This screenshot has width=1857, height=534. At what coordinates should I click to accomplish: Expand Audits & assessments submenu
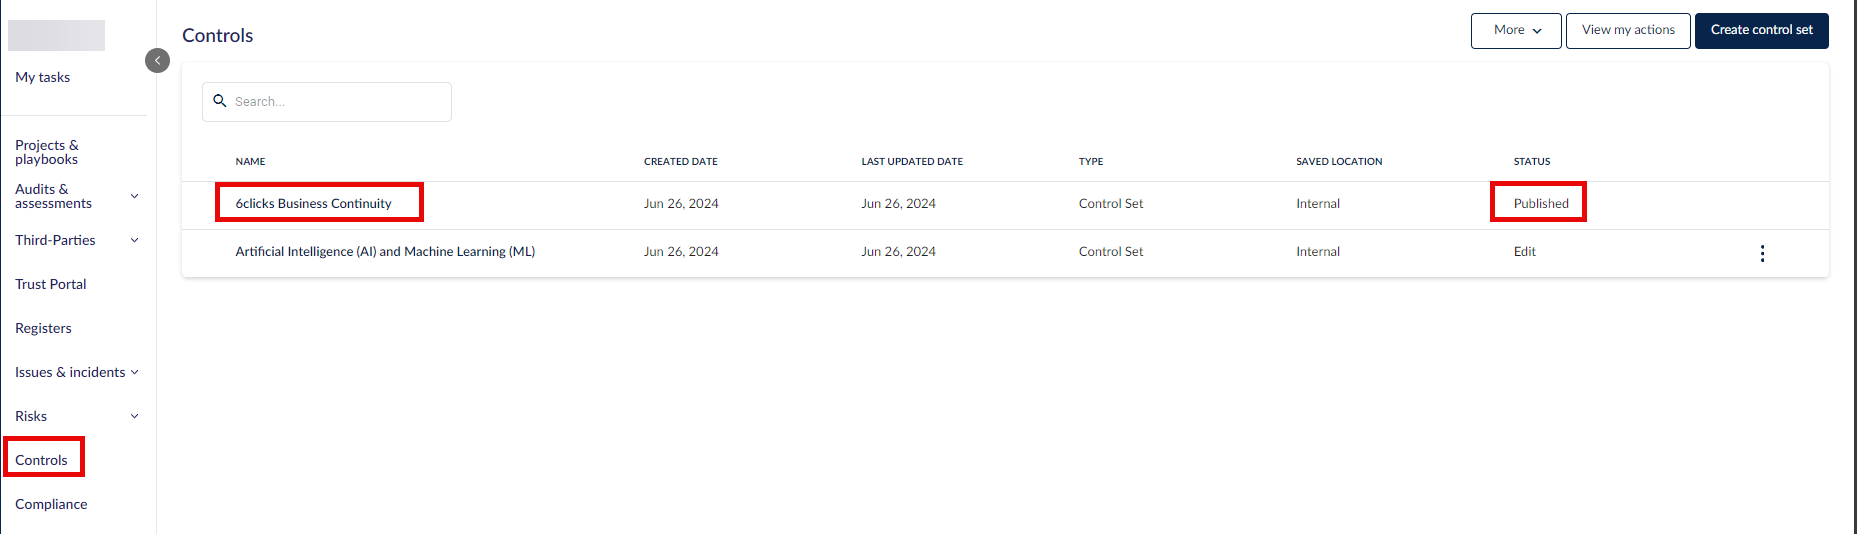[134, 196]
